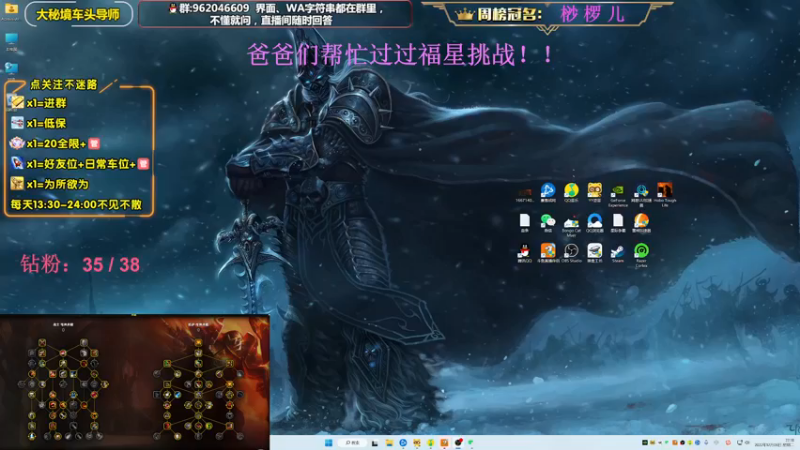Open the NetEase UU accelerator desktop shortcut

[x=641, y=194]
